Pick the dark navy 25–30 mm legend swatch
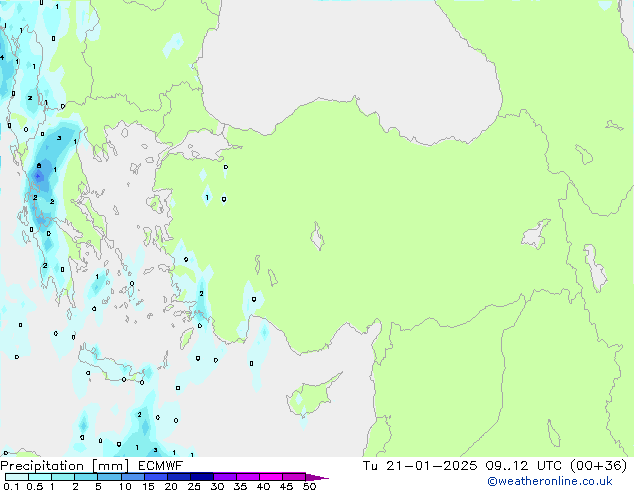Viewport: 634px width, 490px height. point(201,477)
